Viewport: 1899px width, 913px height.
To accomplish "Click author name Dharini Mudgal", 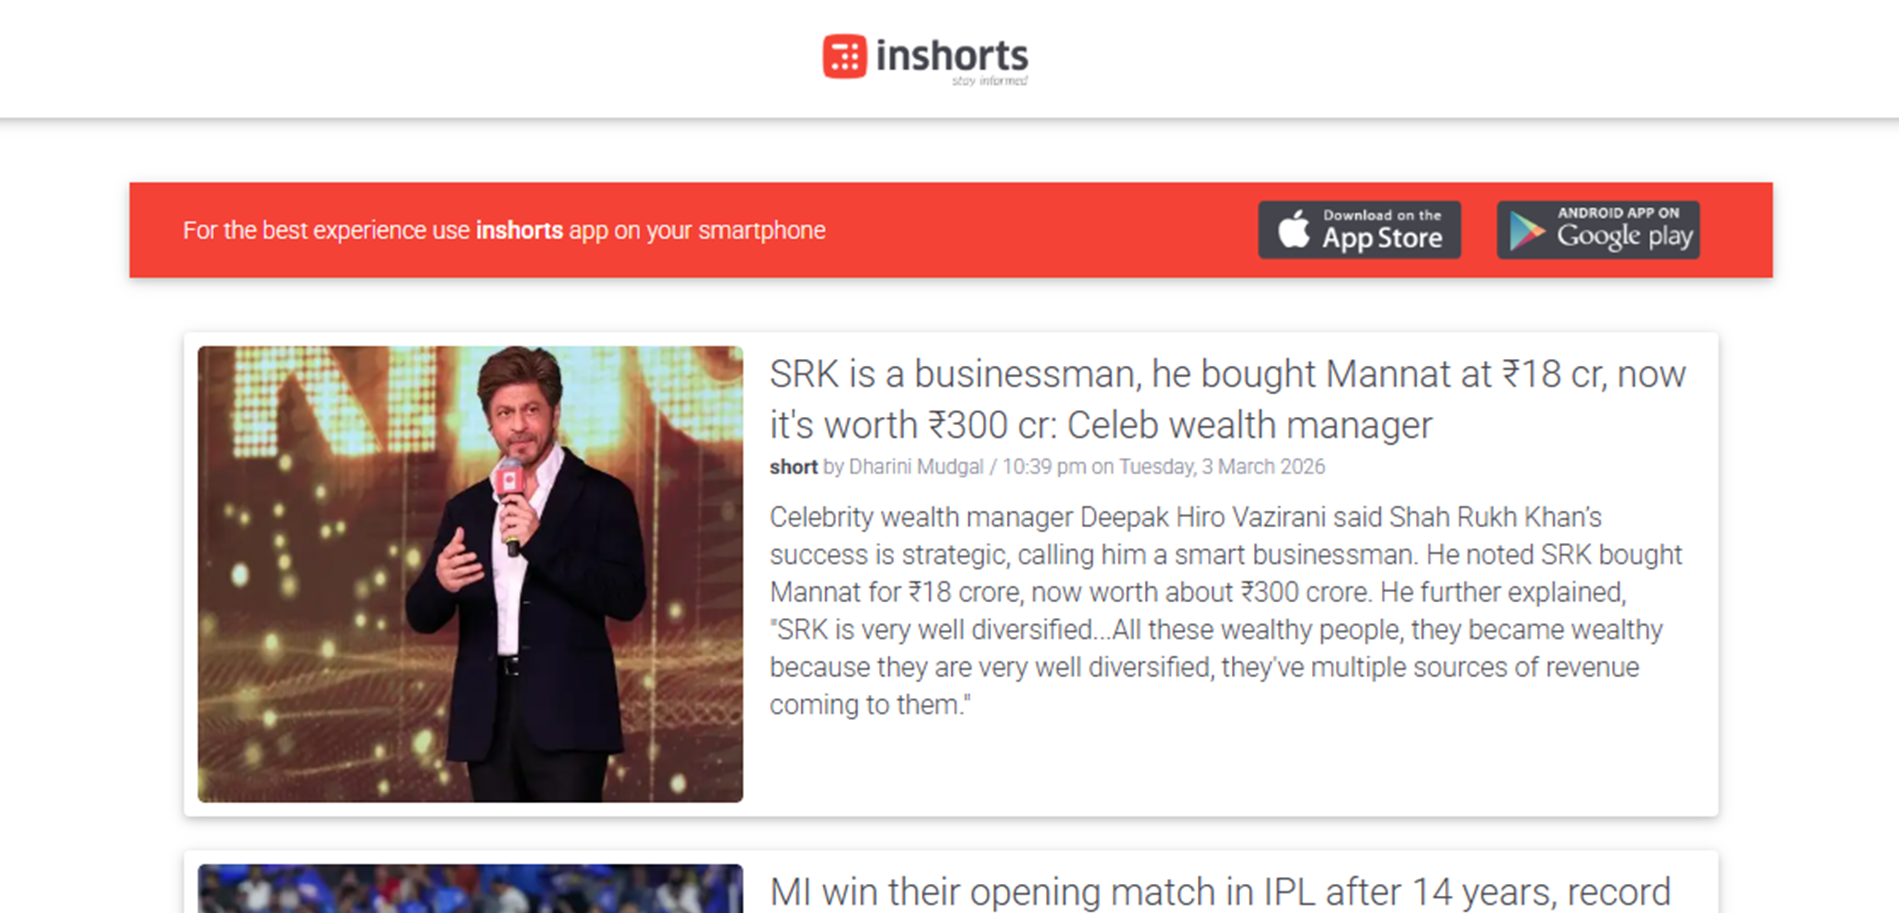I will coord(916,467).
